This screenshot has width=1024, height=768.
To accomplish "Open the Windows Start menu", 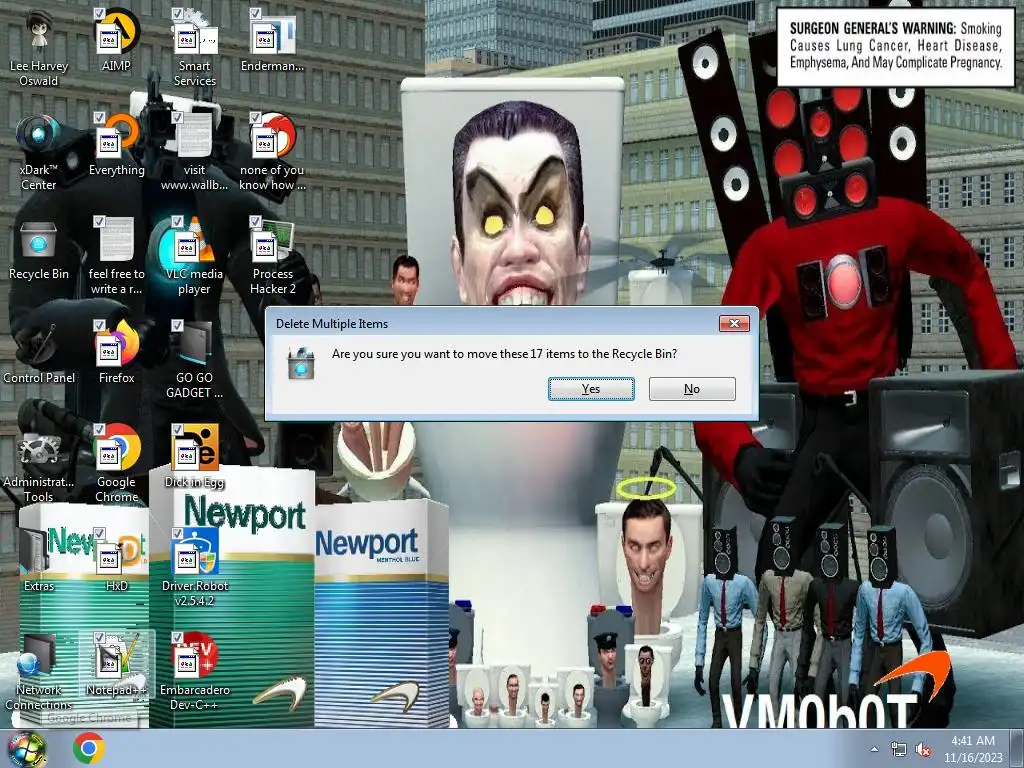I will pyautogui.click(x=26, y=749).
